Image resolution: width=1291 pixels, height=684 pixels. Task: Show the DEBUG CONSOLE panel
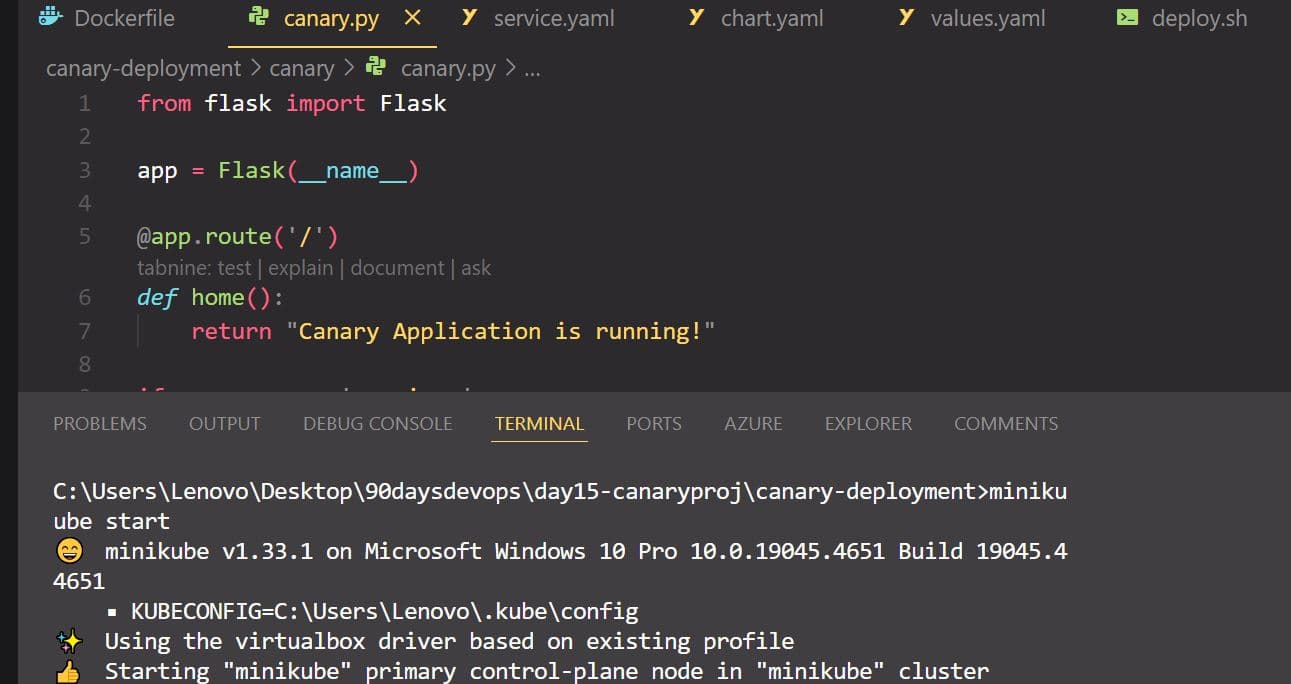point(377,424)
